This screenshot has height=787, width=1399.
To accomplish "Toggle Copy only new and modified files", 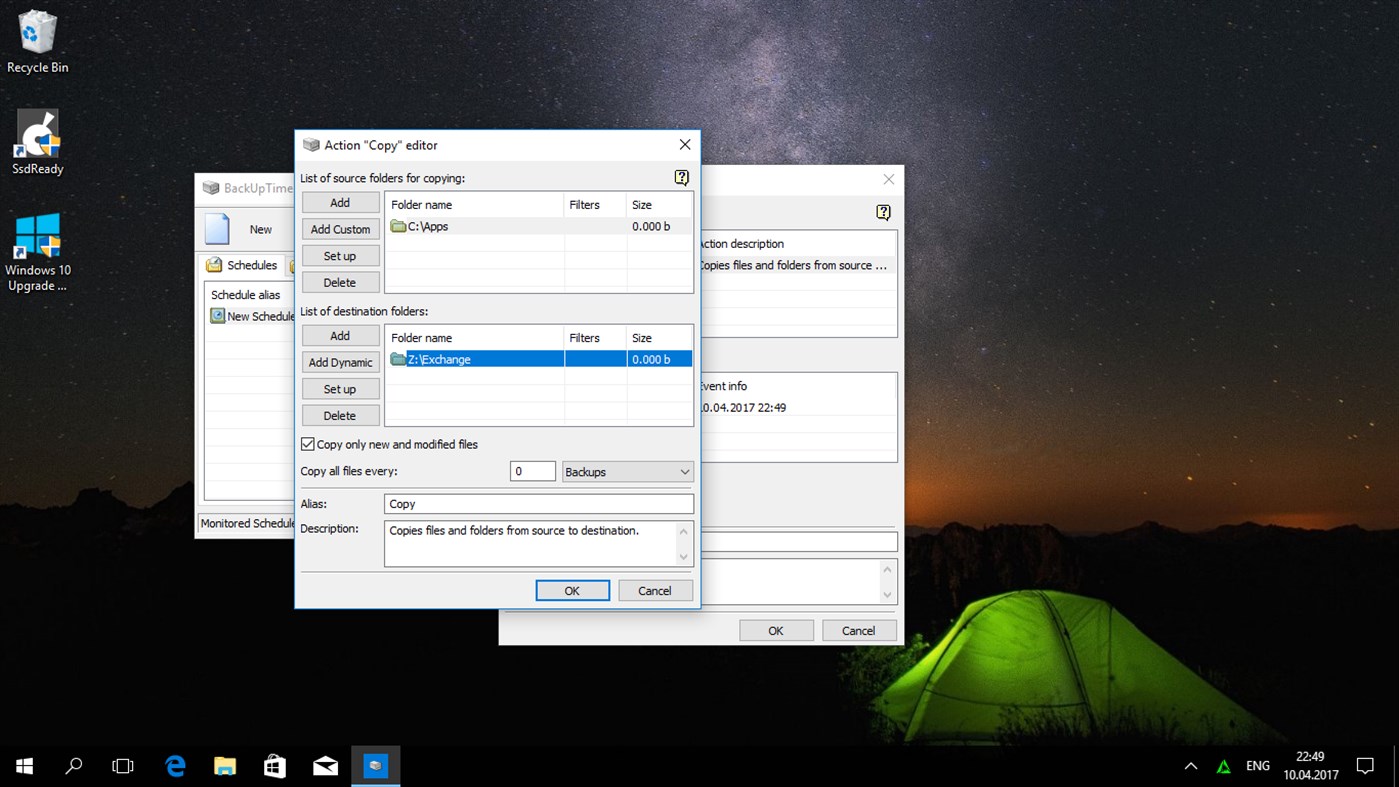I will (306, 444).
